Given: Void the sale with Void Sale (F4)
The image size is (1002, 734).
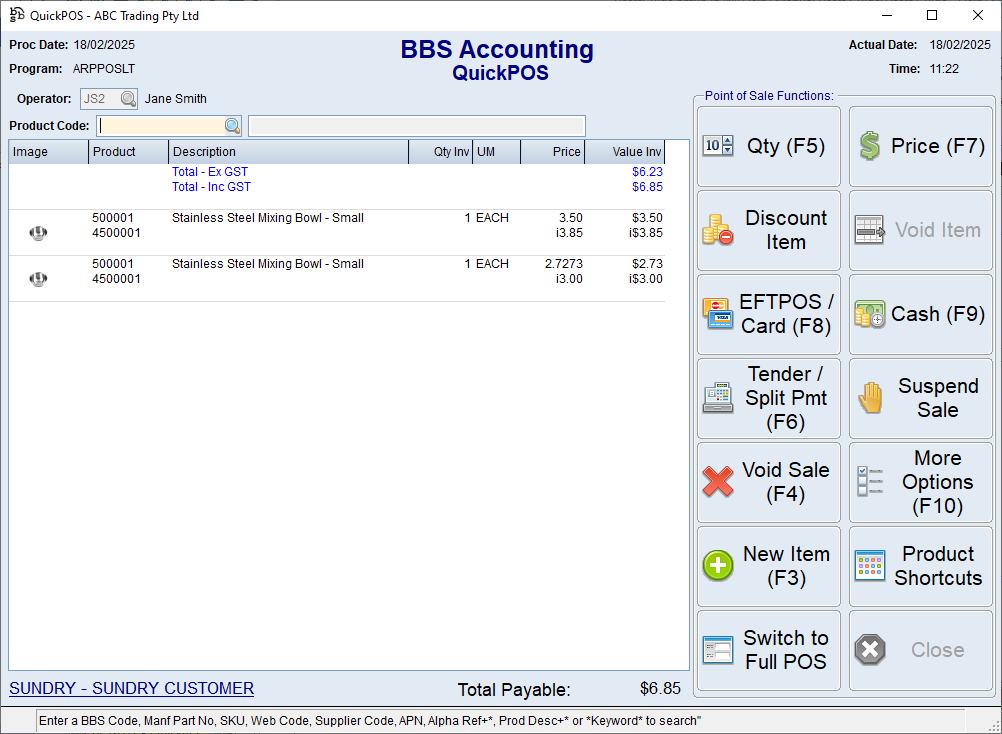Looking at the screenshot, I should click(x=768, y=482).
